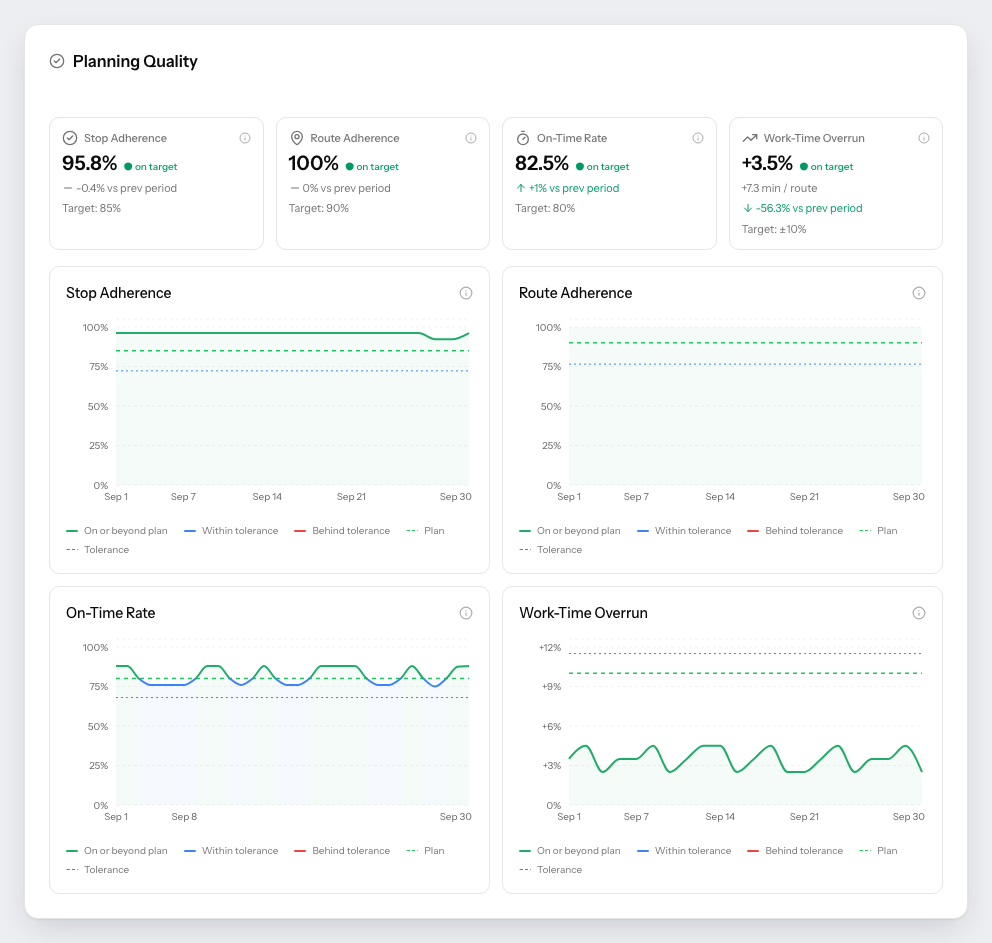Viewport: 992px width, 943px height.
Task: Toggle 'On or beyond plan' in Stop Adherence legend
Action: [117, 531]
